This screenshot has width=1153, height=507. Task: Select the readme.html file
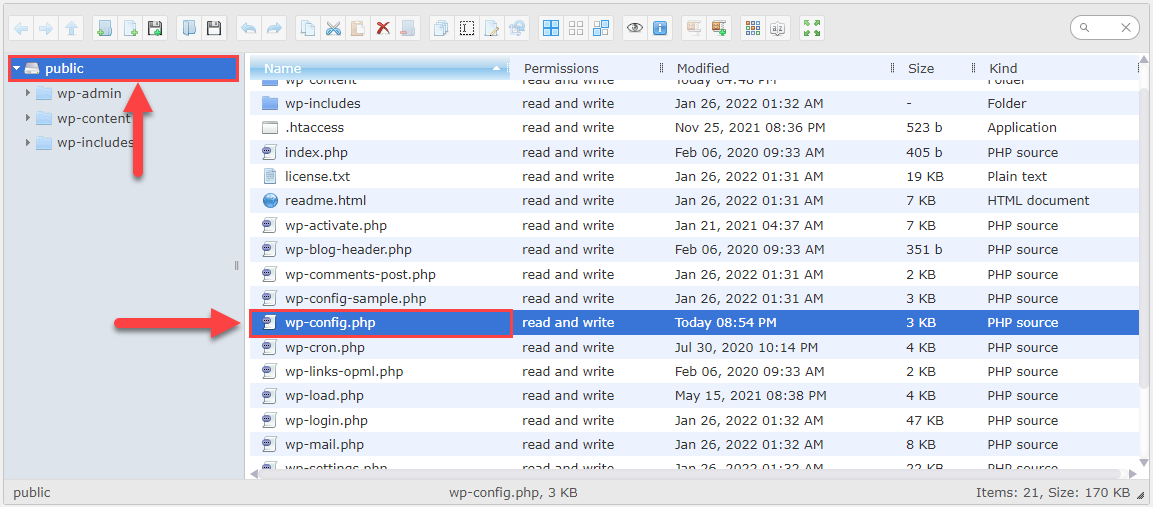coord(693,200)
